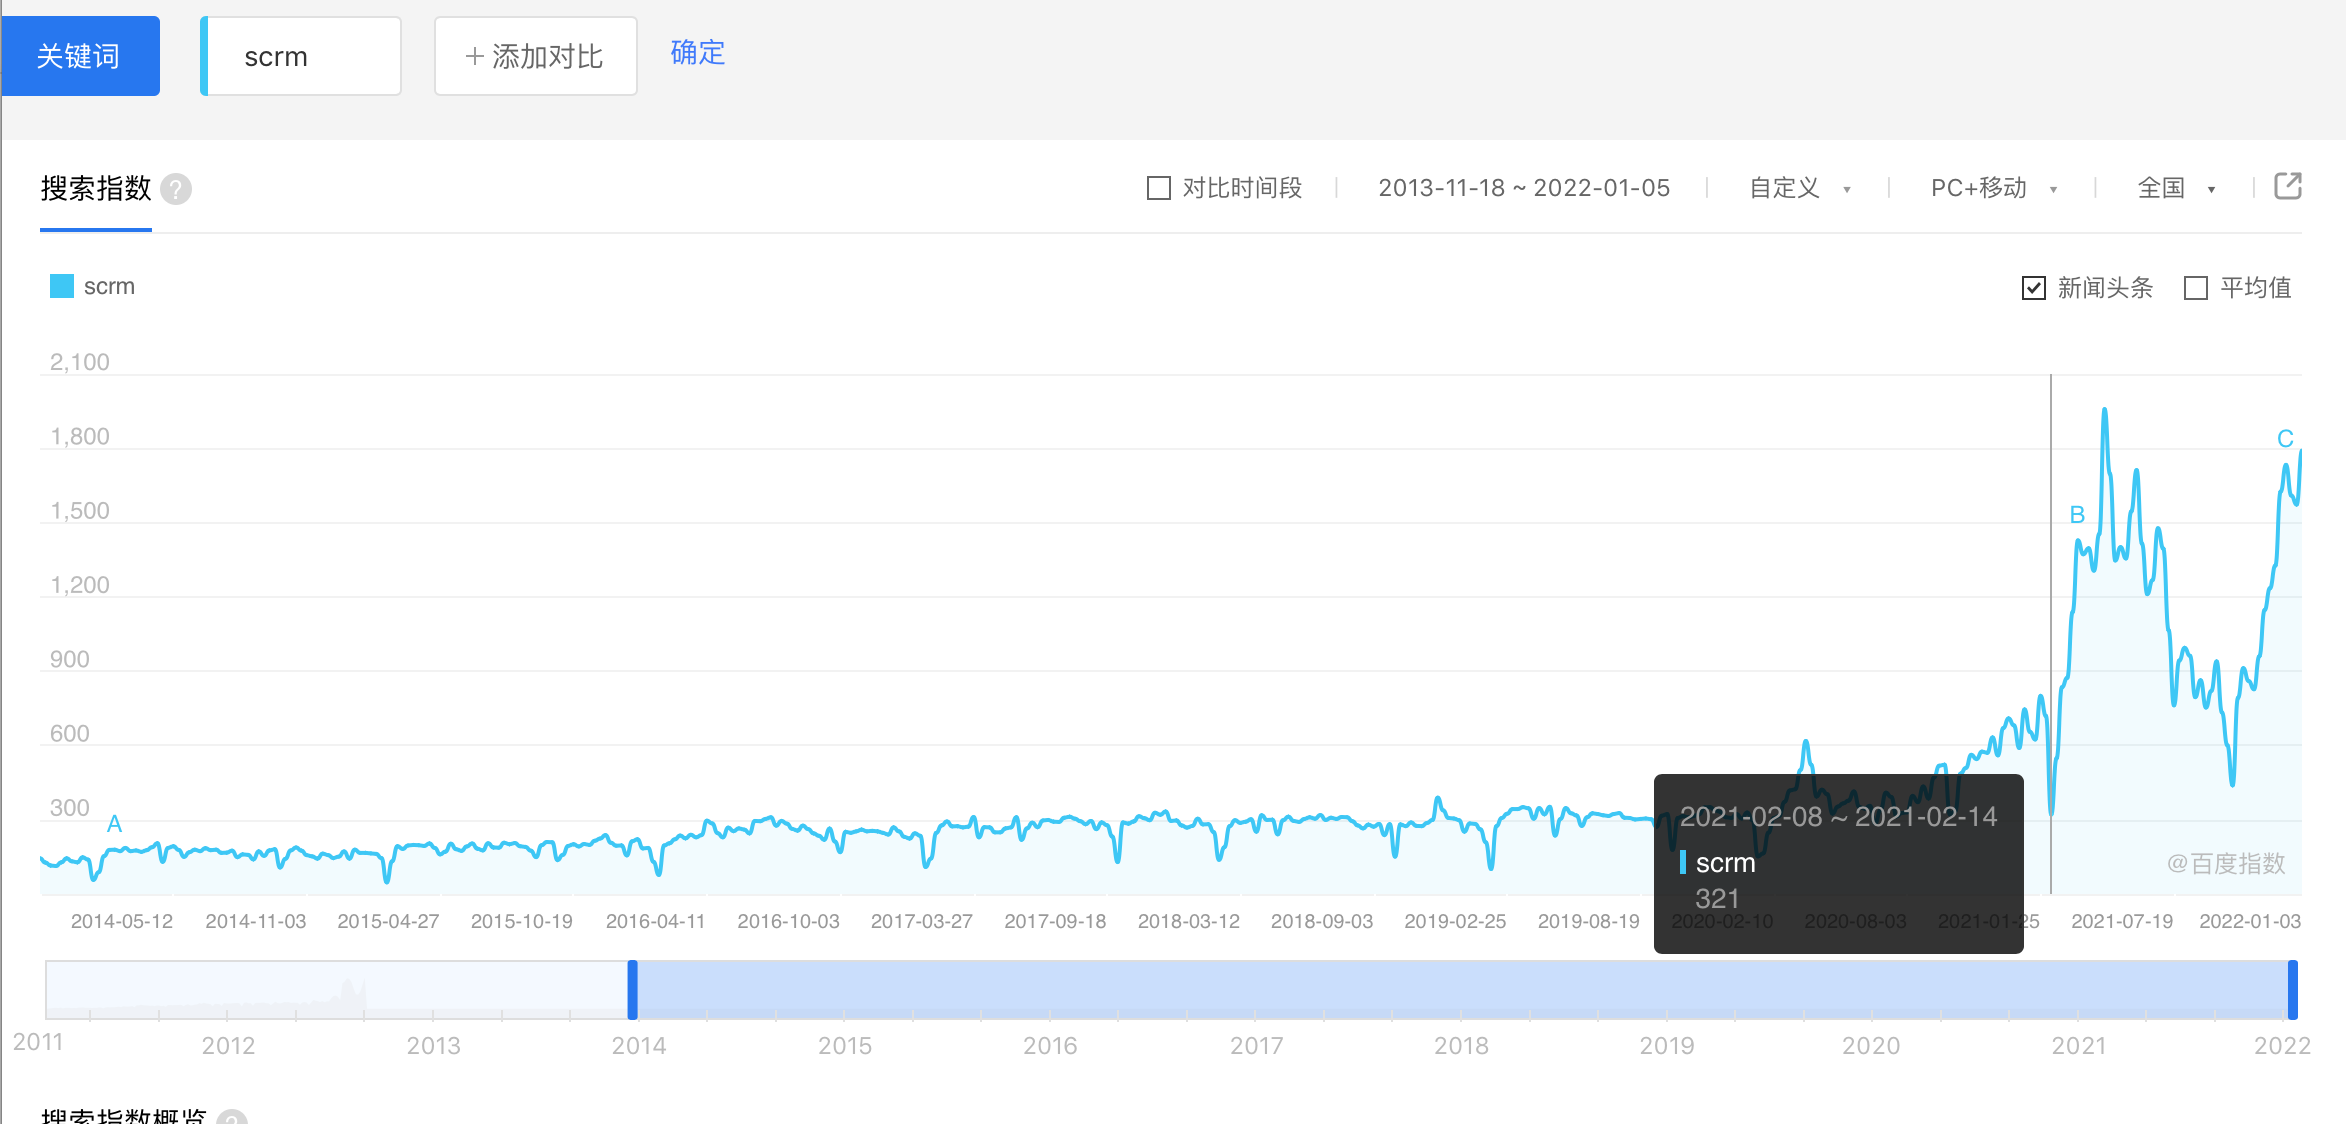Click the export share icon
Viewport: 2346px width, 1124px height.
[2288, 187]
